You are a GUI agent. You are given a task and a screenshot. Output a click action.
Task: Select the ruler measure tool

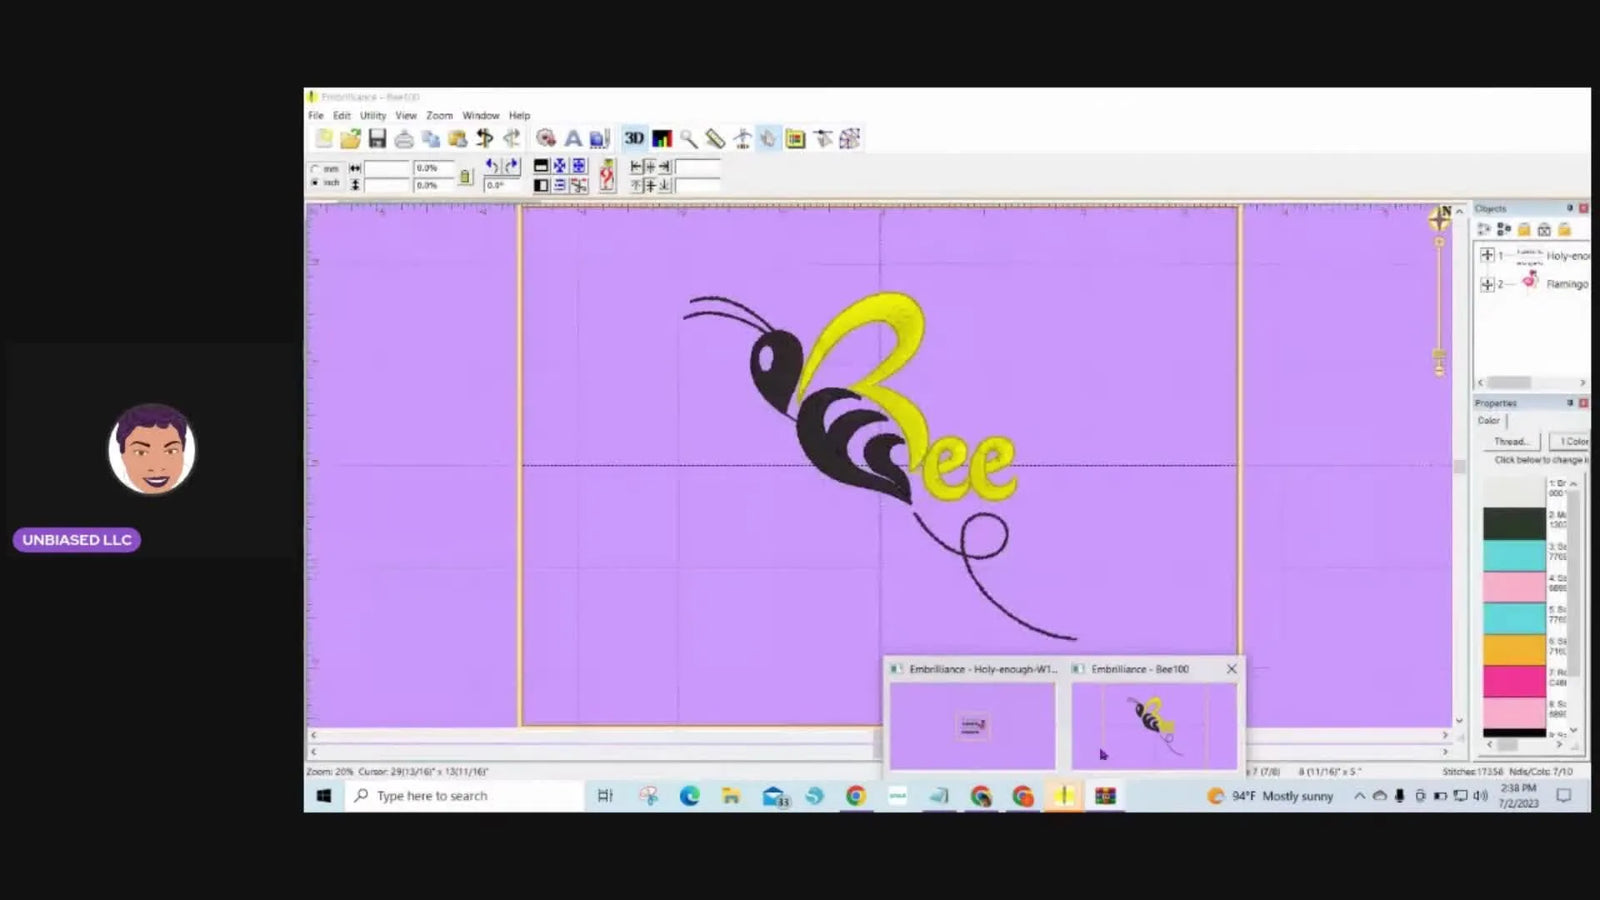pos(715,139)
